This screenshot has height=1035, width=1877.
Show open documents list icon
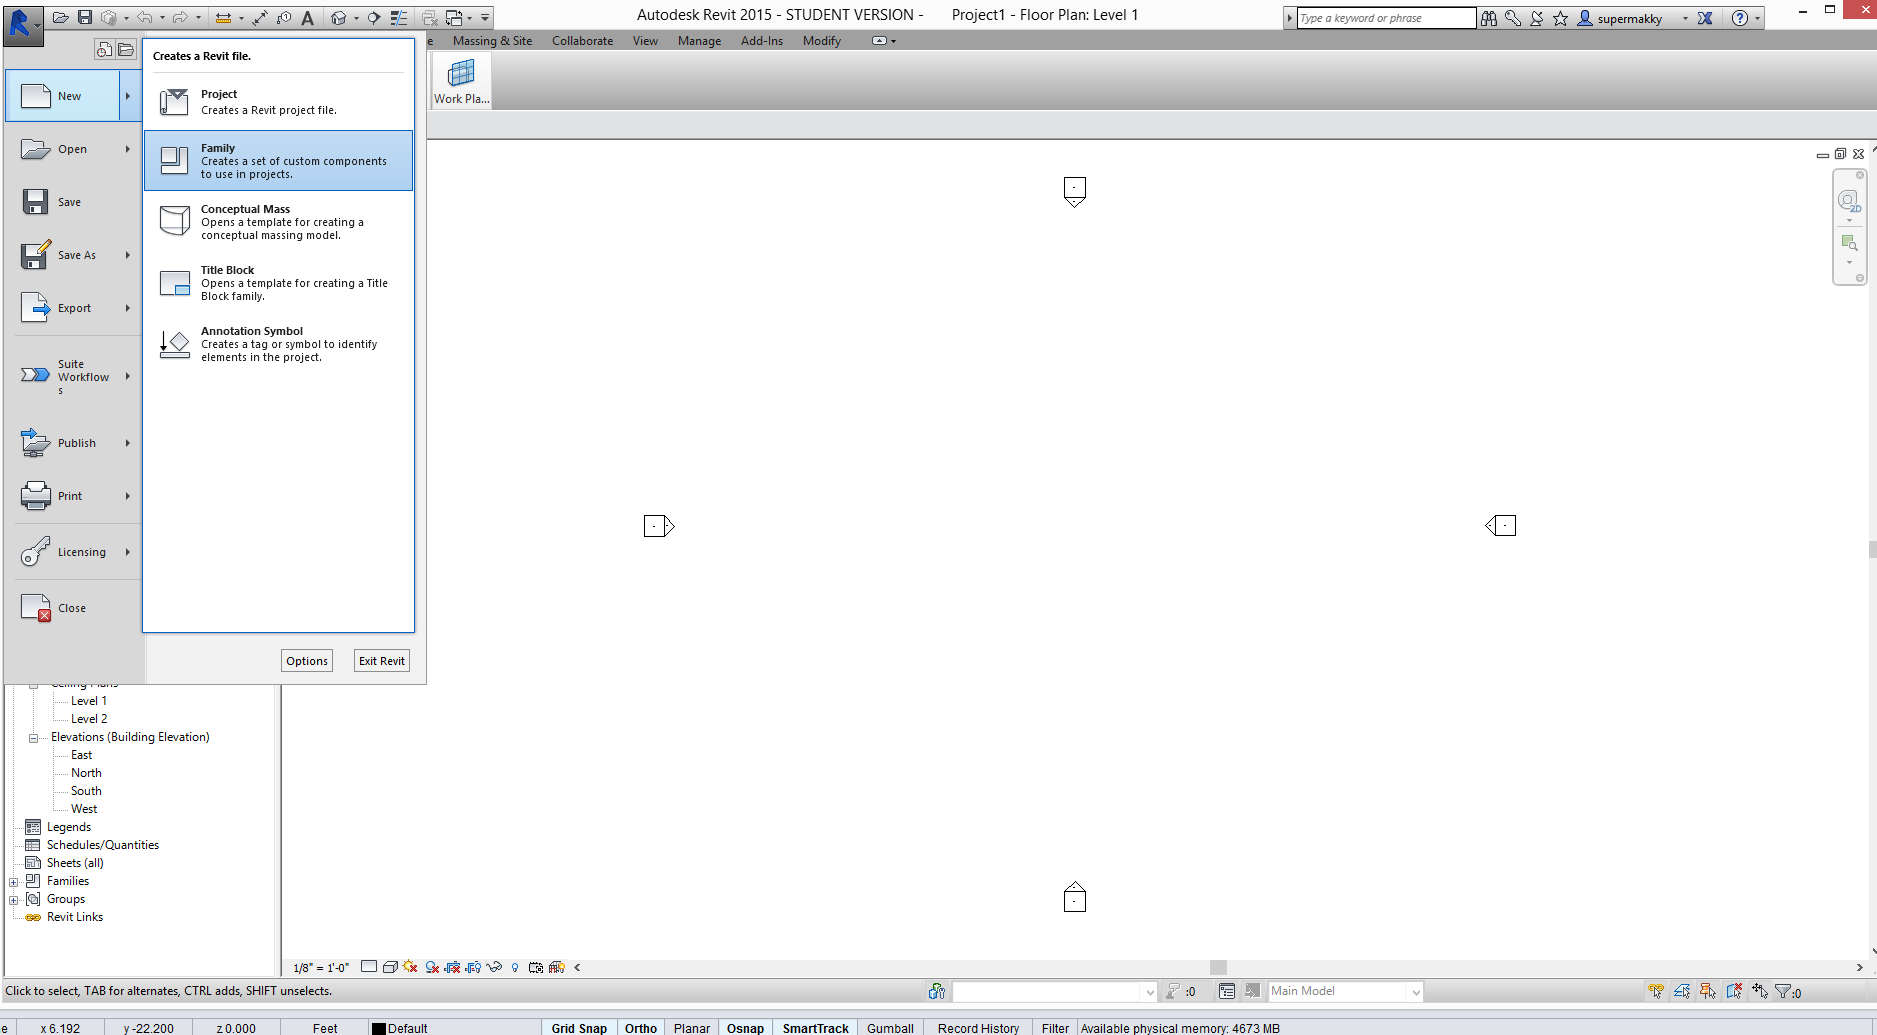click(x=126, y=49)
